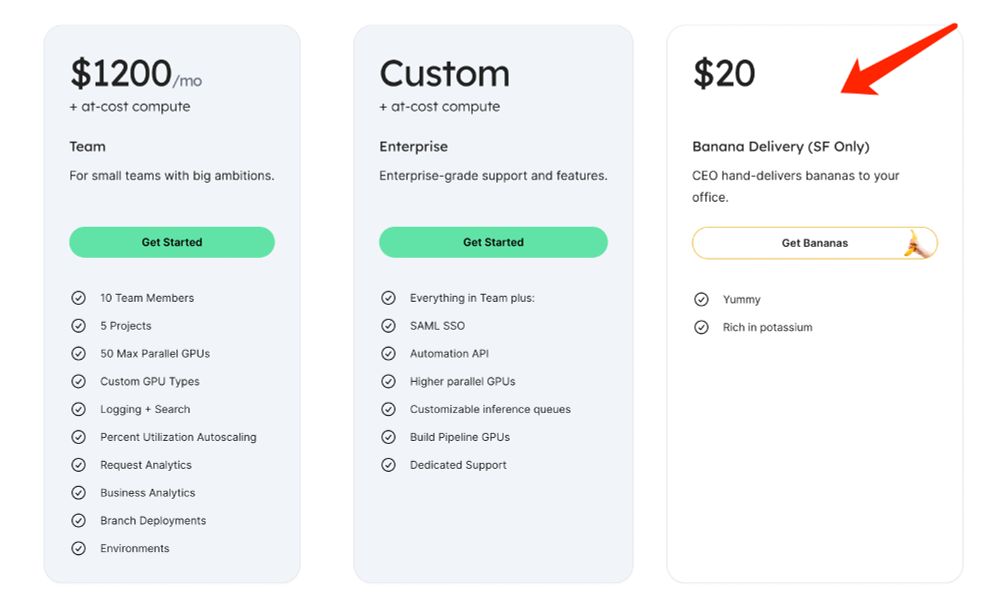
Task: Click checkmark icon next to Yummy
Action: [x=702, y=299]
